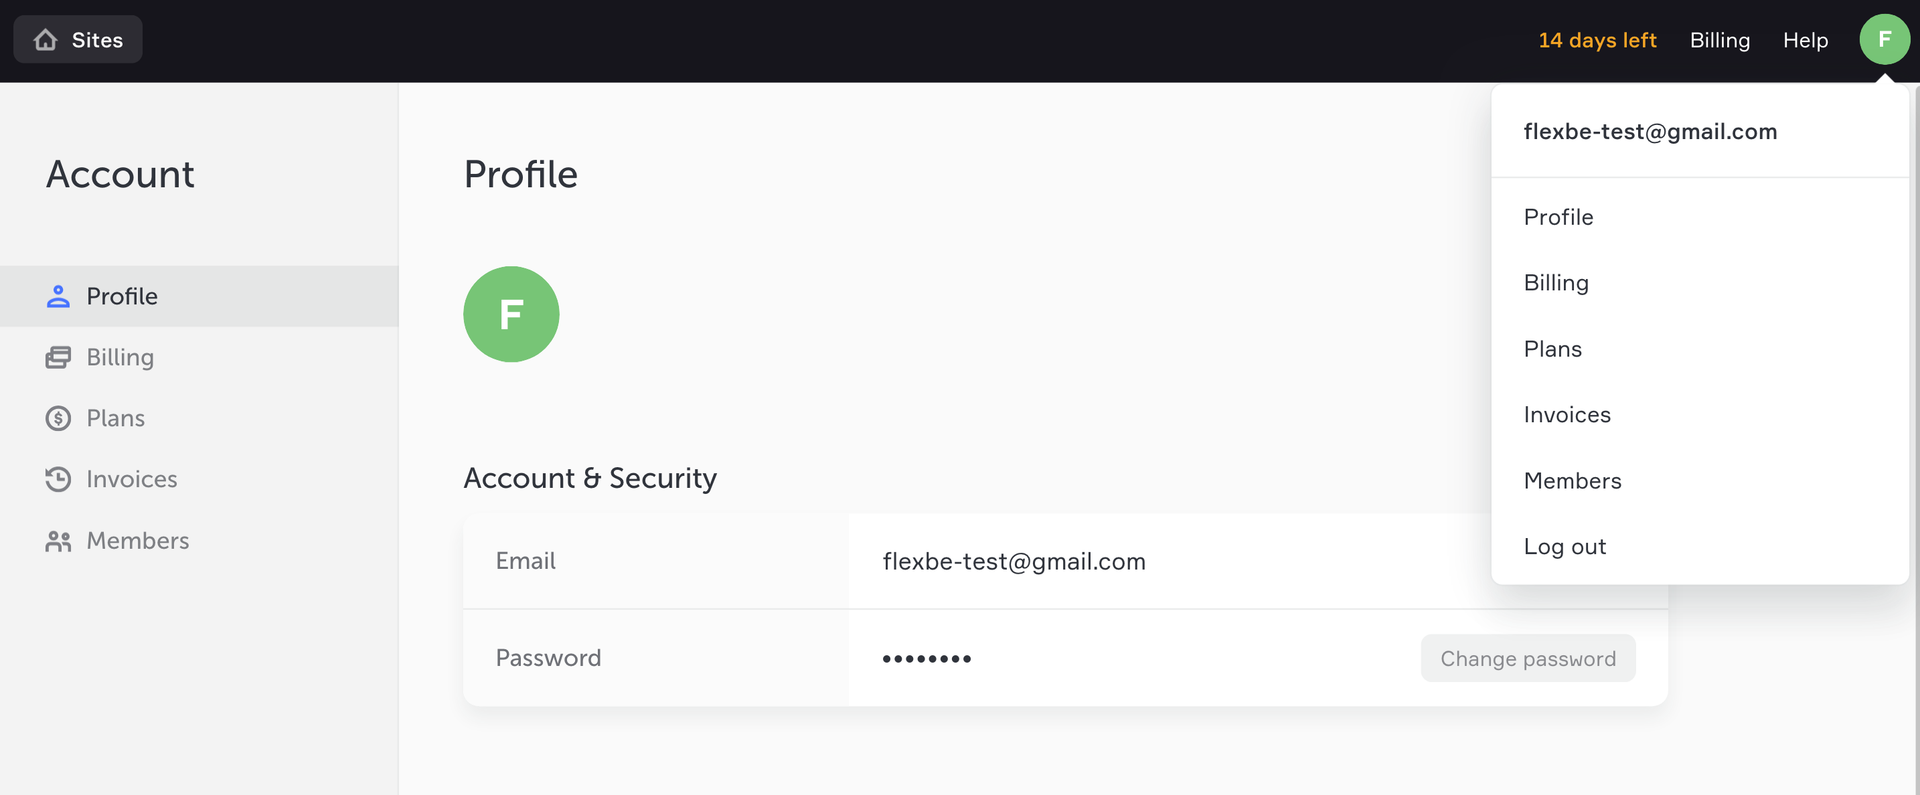Click the home icon in Sites button

[46, 40]
